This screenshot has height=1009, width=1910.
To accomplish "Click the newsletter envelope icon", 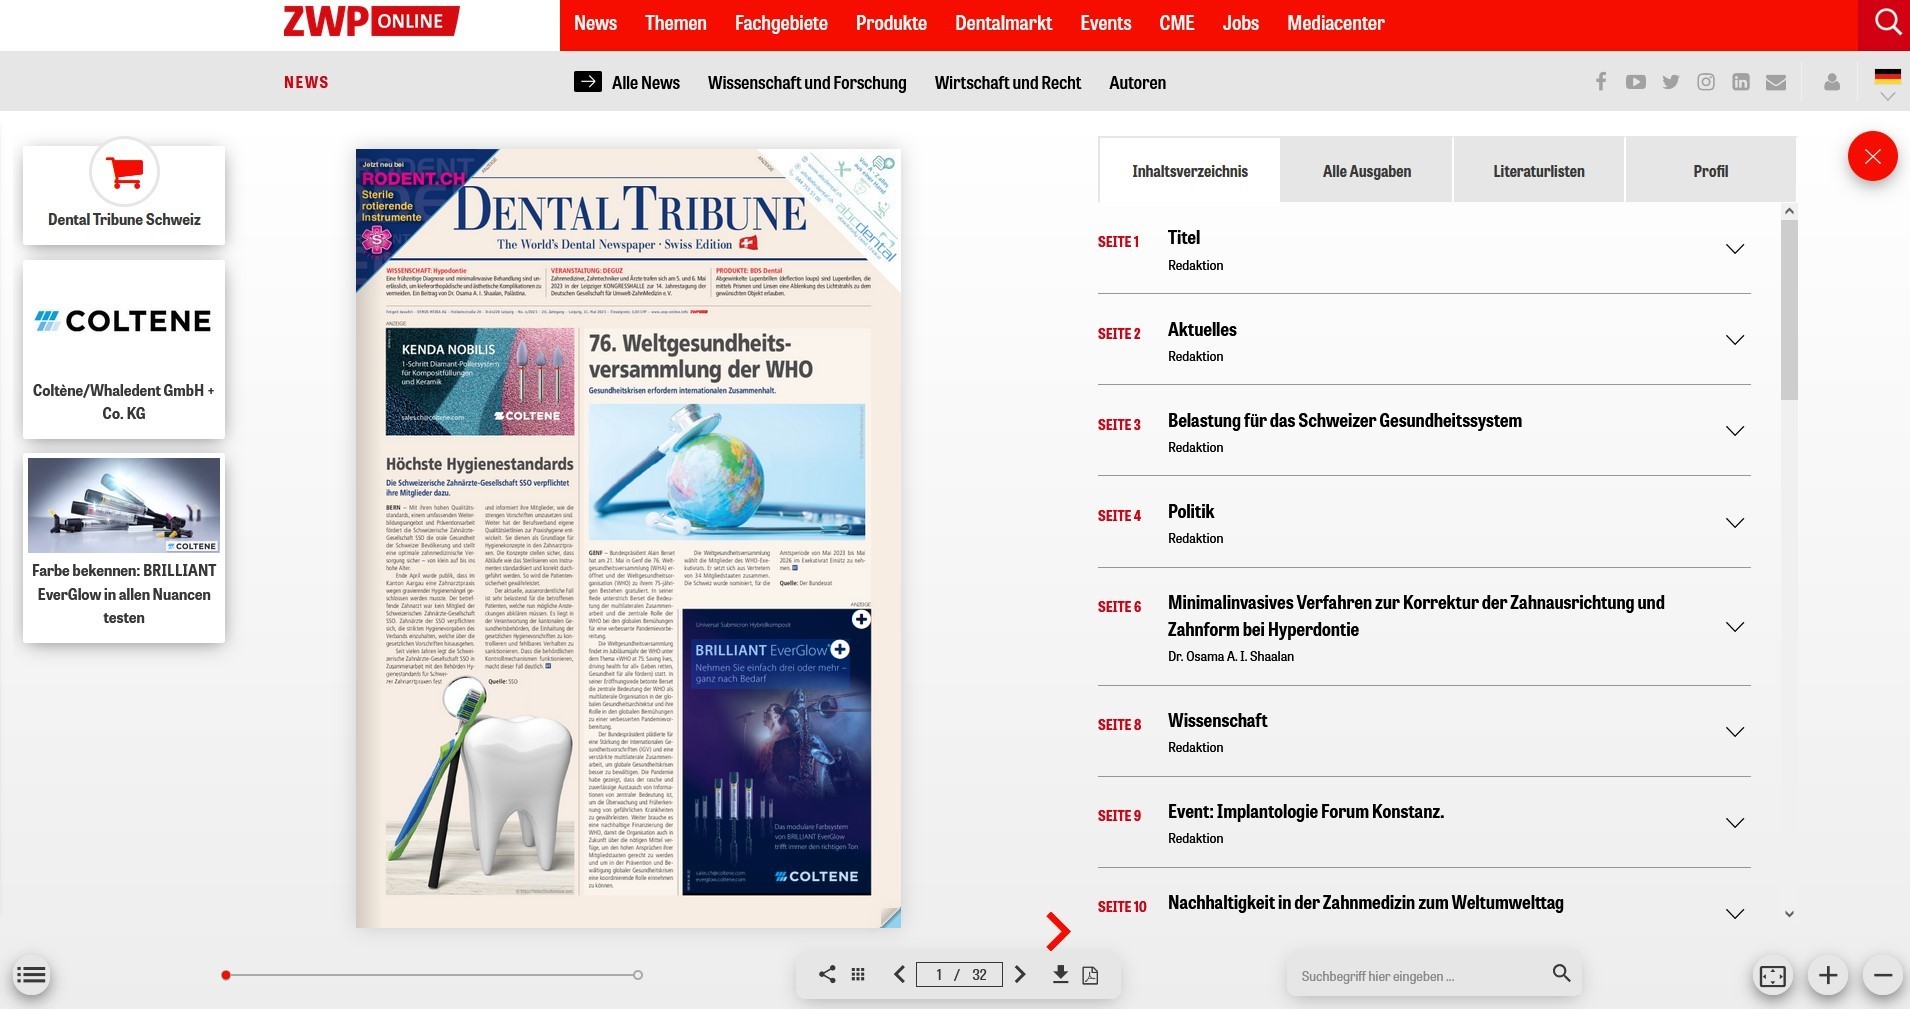I will tap(1776, 82).
